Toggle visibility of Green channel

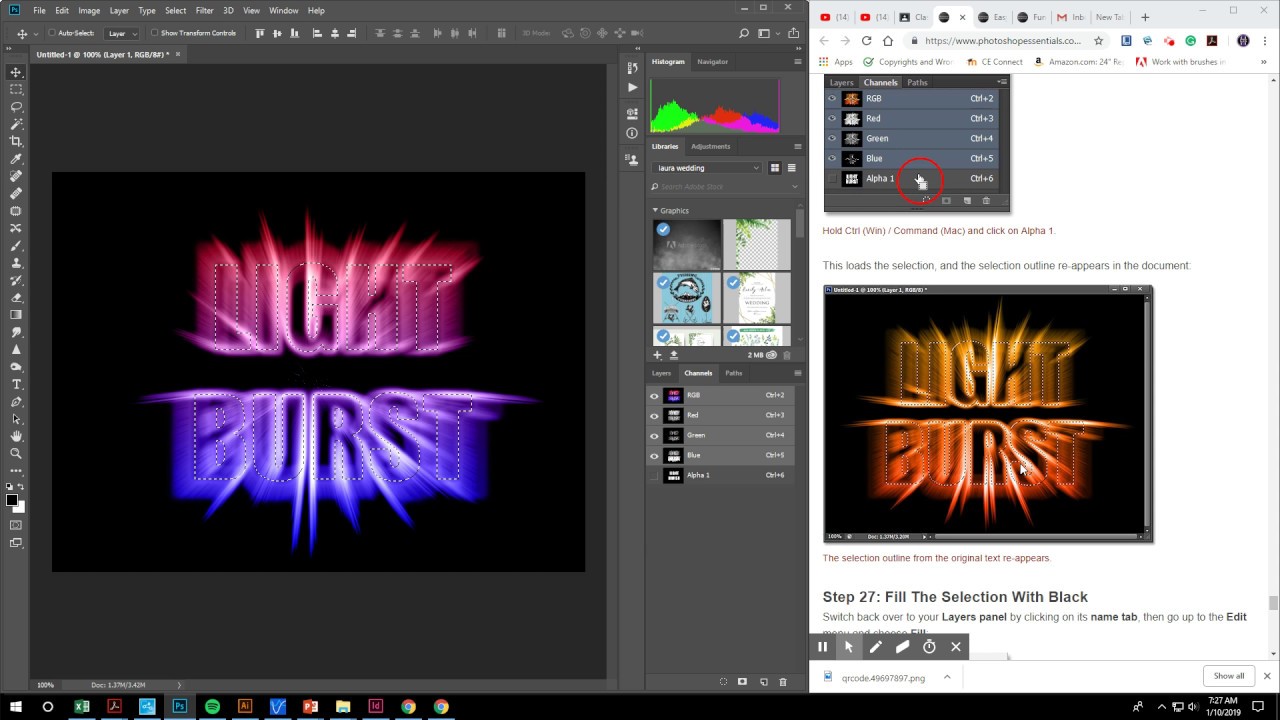click(654, 435)
